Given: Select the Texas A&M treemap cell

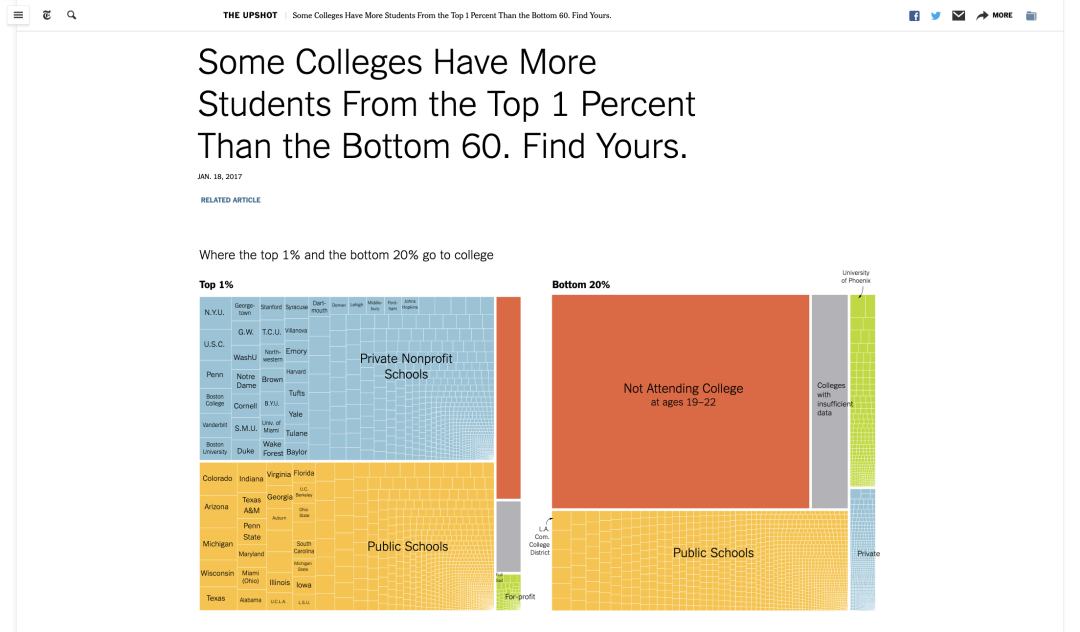Looking at the screenshot, I should point(251,505).
